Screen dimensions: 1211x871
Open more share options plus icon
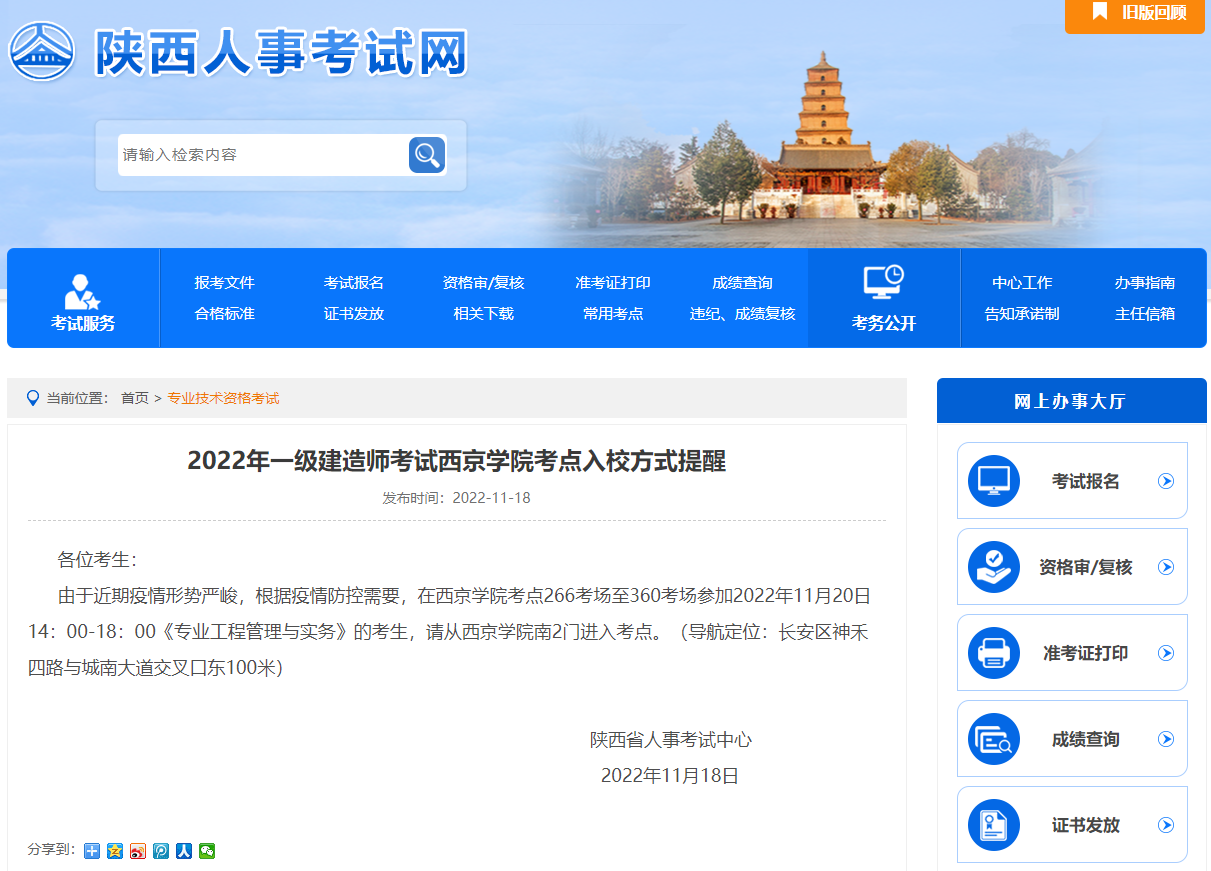[92, 851]
